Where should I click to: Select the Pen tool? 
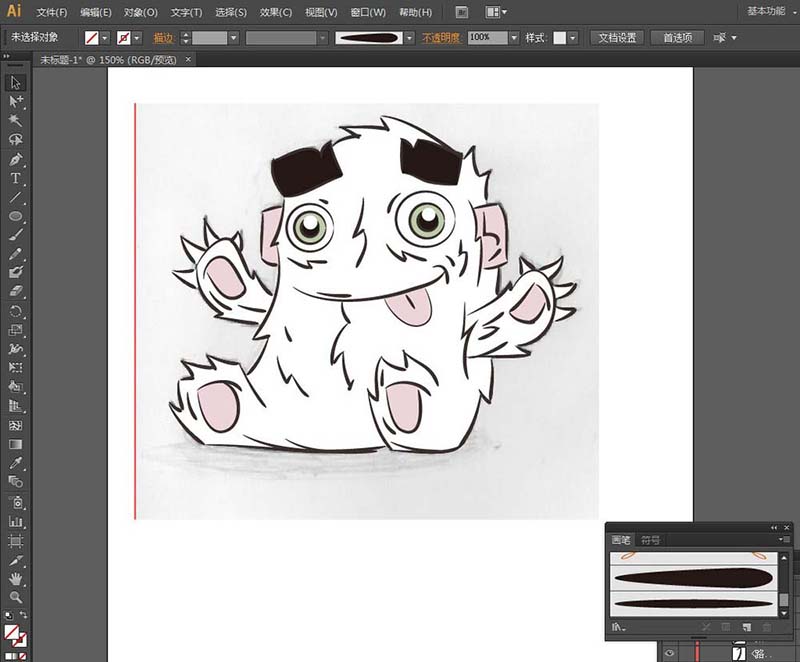[x=15, y=159]
